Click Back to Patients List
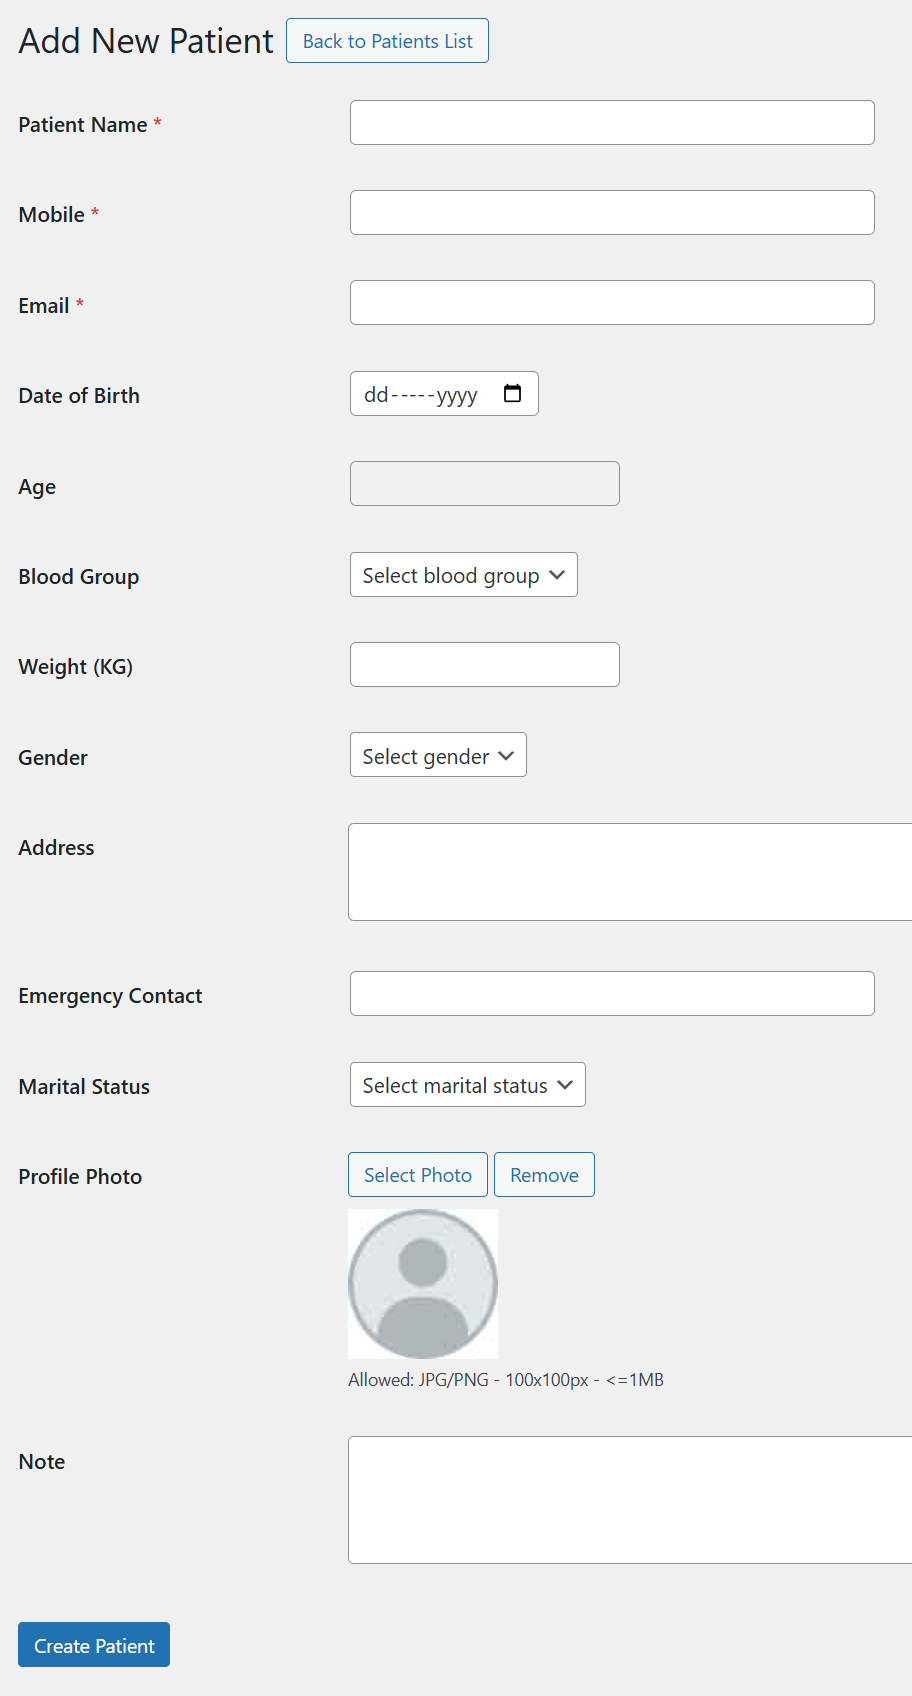Screen dimensions: 912x1696 387,41
